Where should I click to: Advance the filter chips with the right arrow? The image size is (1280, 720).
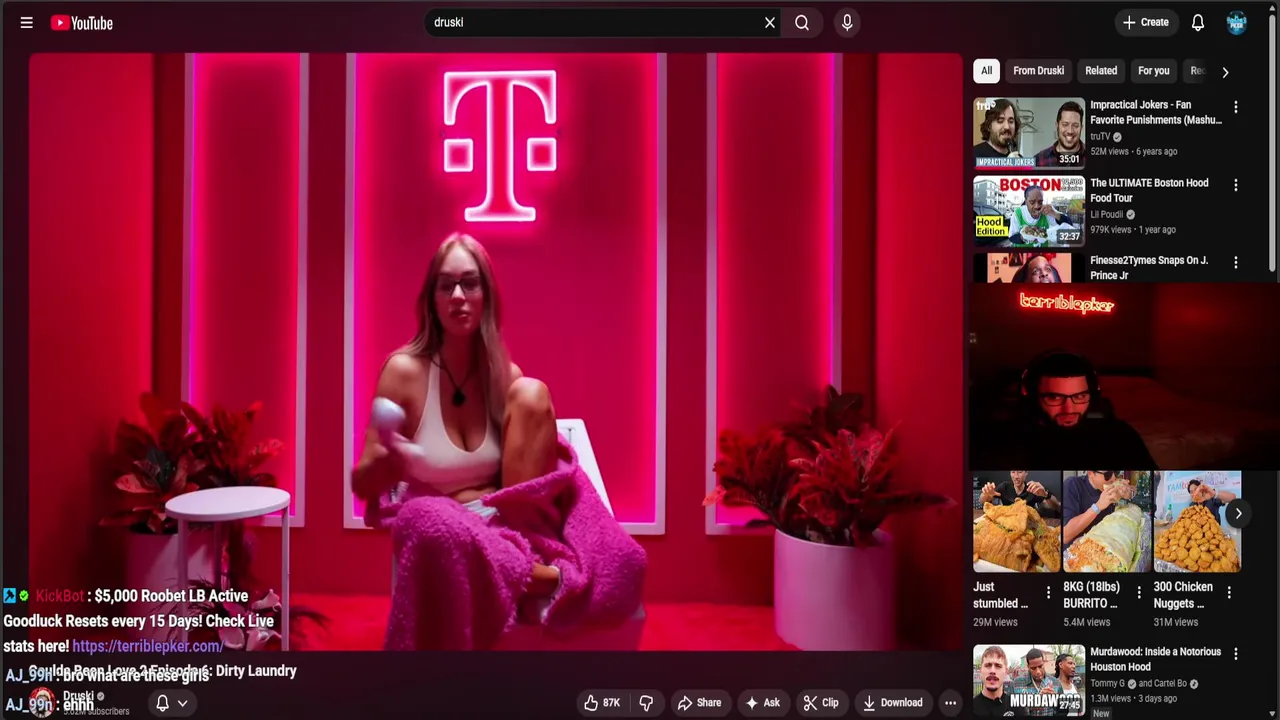point(1225,72)
